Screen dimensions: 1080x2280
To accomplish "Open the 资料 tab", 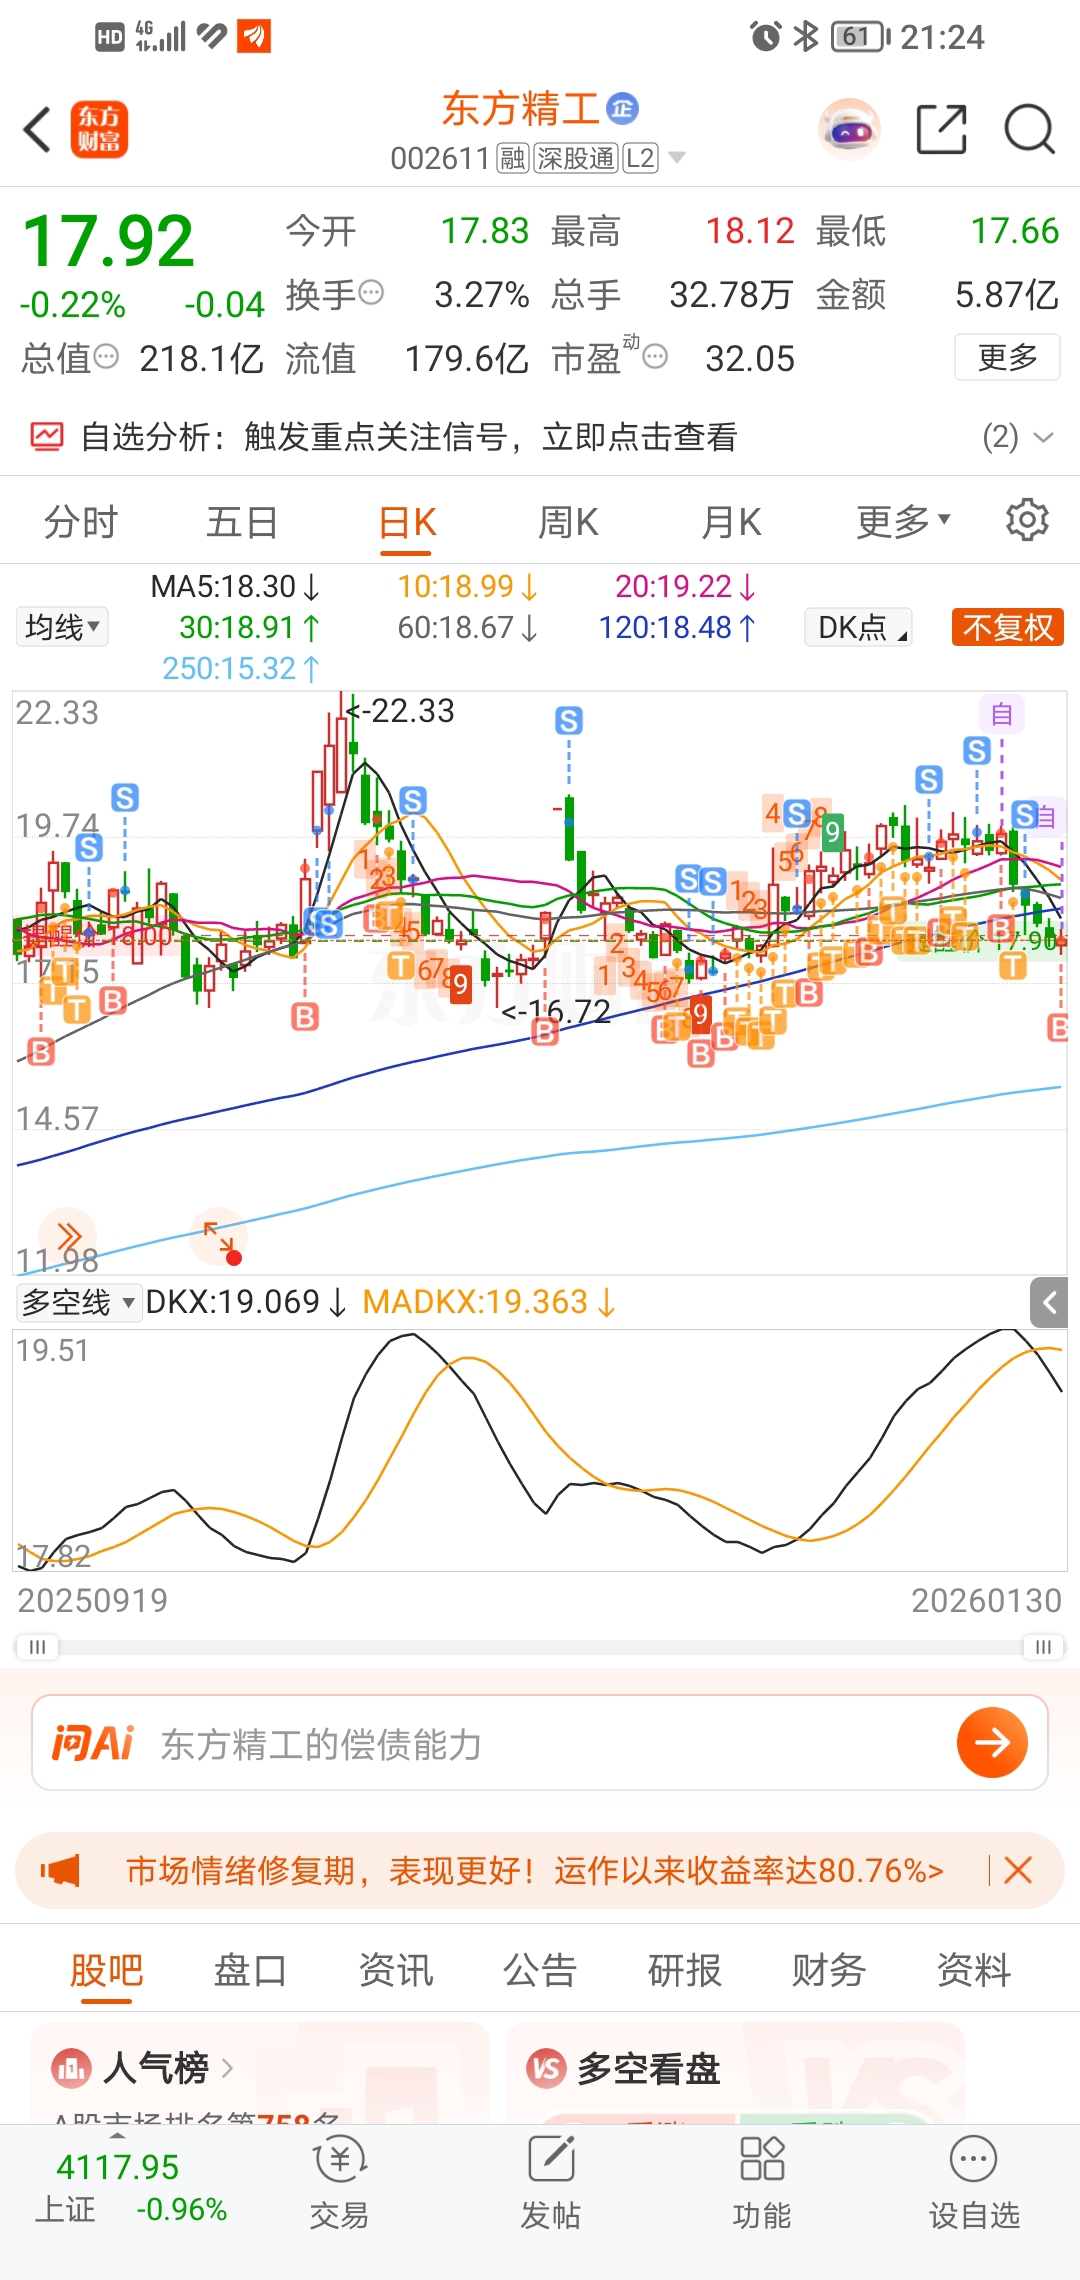I will (974, 1970).
